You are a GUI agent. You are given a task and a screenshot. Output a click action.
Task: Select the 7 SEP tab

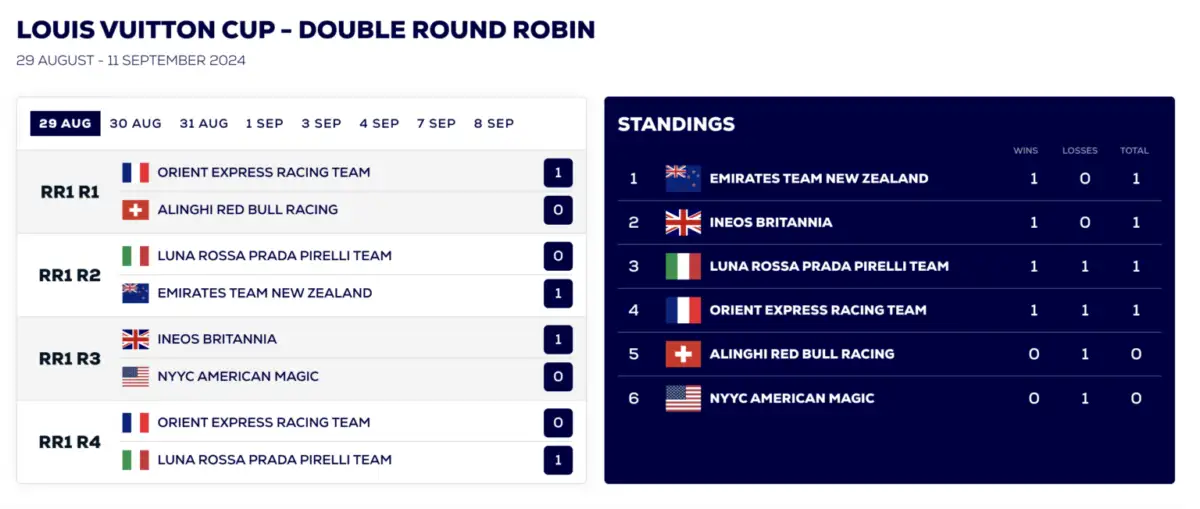[x=436, y=123]
